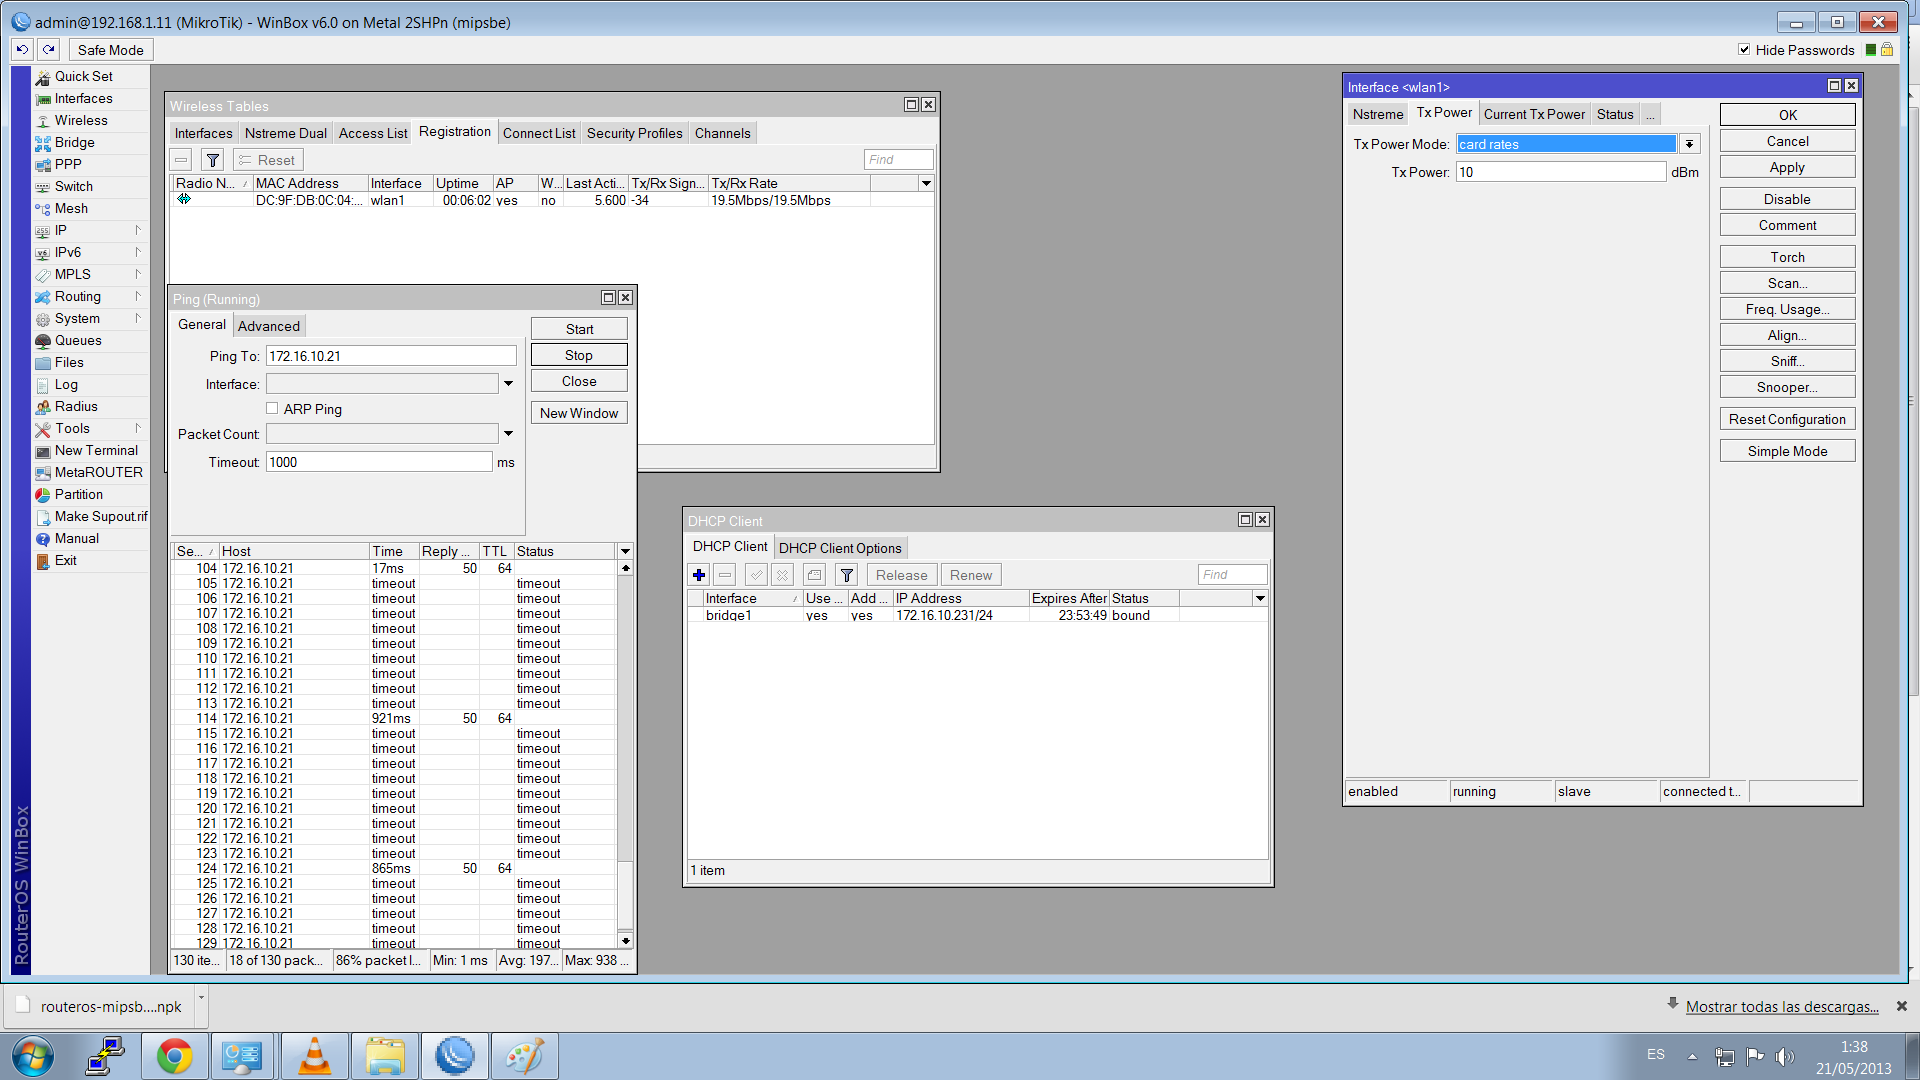Click the add (plus) icon in DHCP Client
This screenshot has height=1080, width=1920.
[x=699, y=575]
